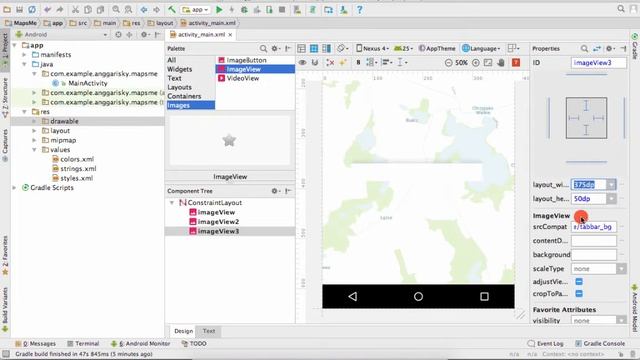Run the app with the green play button

click(219, 9)
